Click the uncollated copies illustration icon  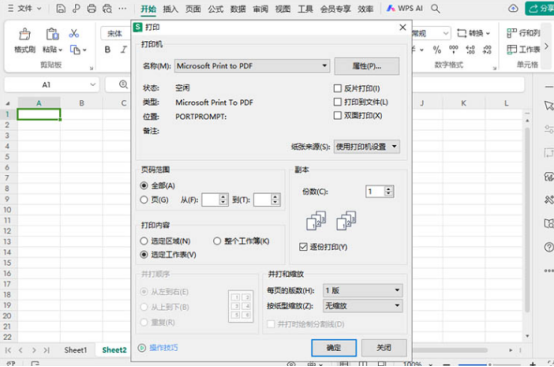pos(346,221)
